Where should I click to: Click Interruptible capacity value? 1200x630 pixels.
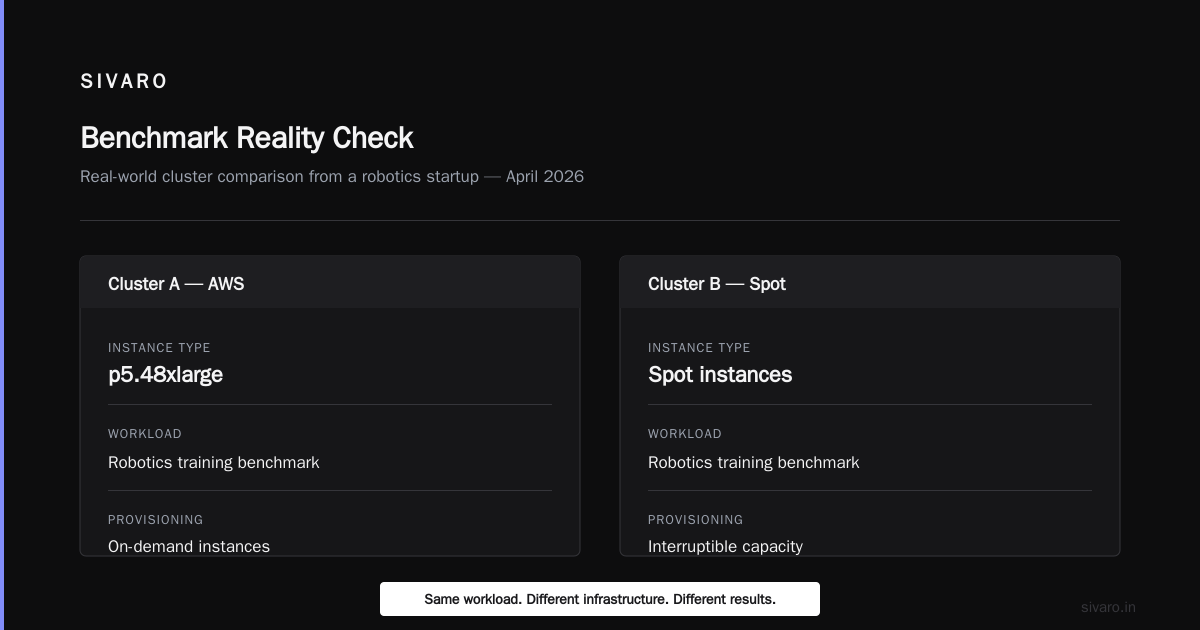pos(725,546)
